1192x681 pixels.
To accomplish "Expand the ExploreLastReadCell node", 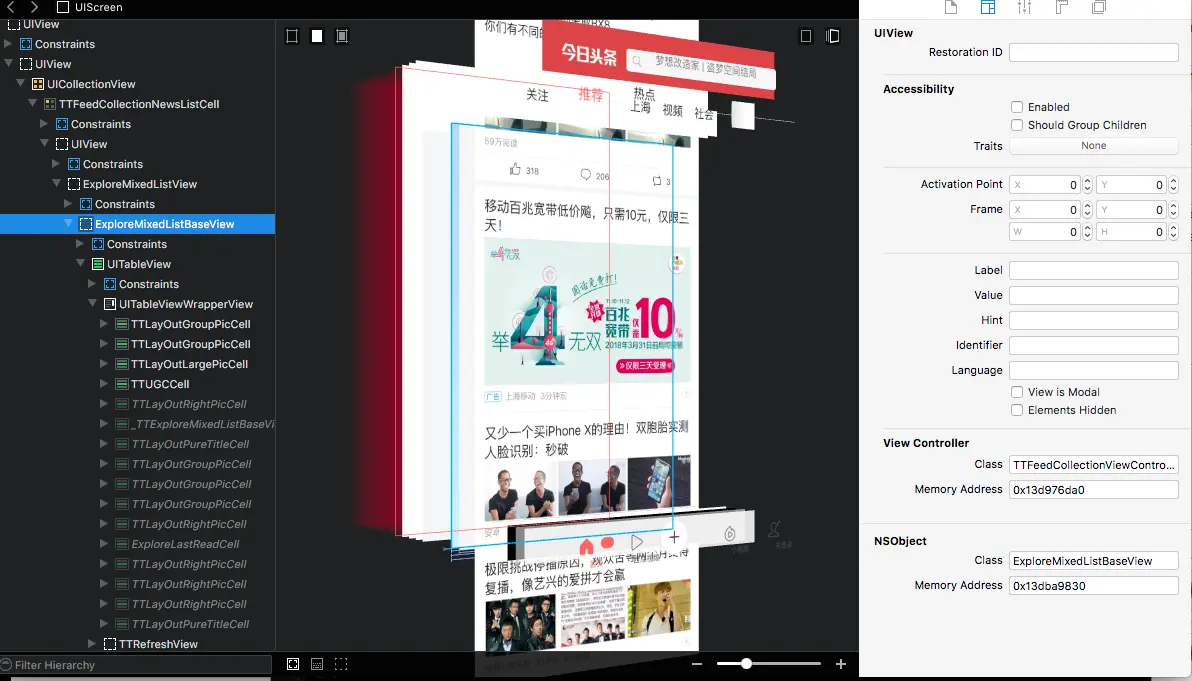I will pos(104,543).
